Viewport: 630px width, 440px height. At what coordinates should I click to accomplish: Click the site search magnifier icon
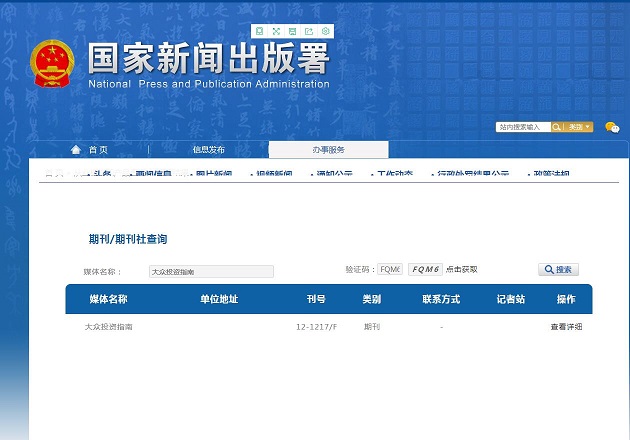557,127
